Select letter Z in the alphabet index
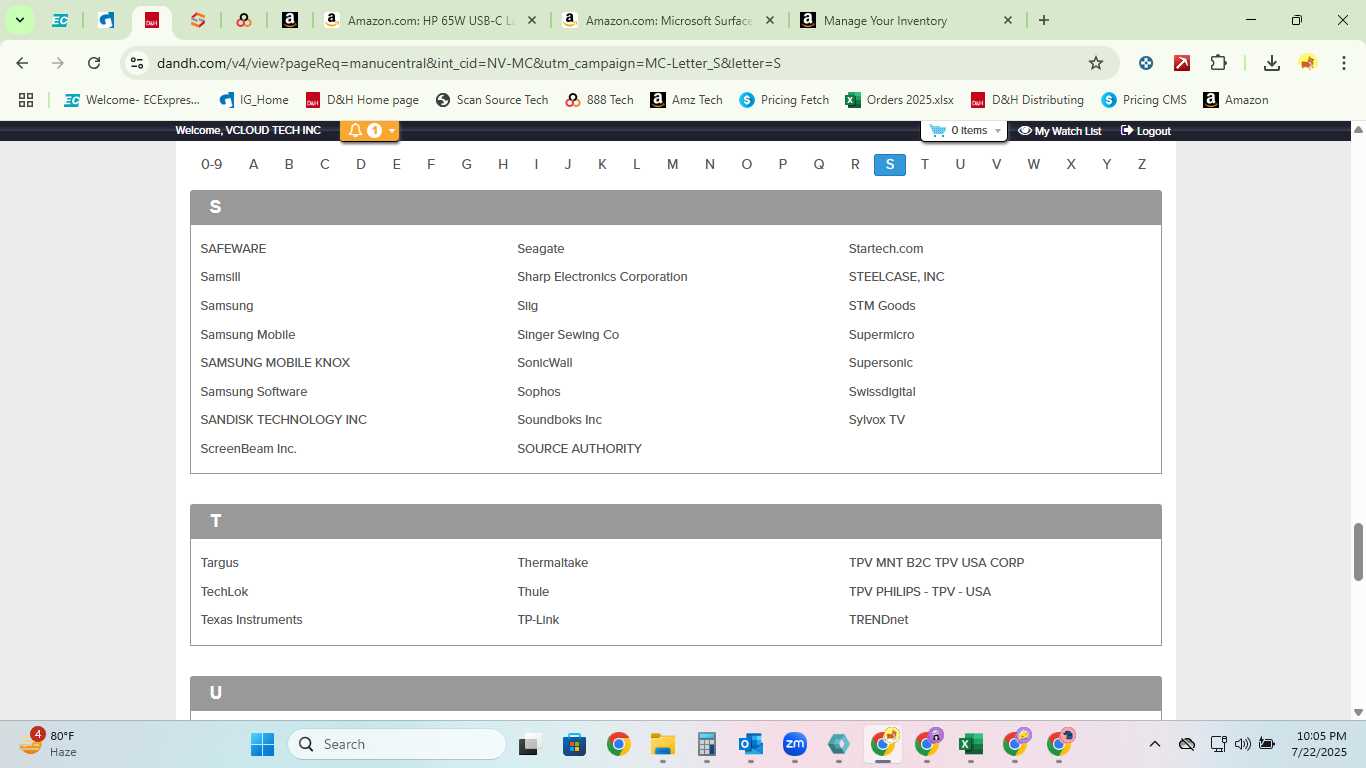1366x768 pixels. click(x=1142, y=164)
